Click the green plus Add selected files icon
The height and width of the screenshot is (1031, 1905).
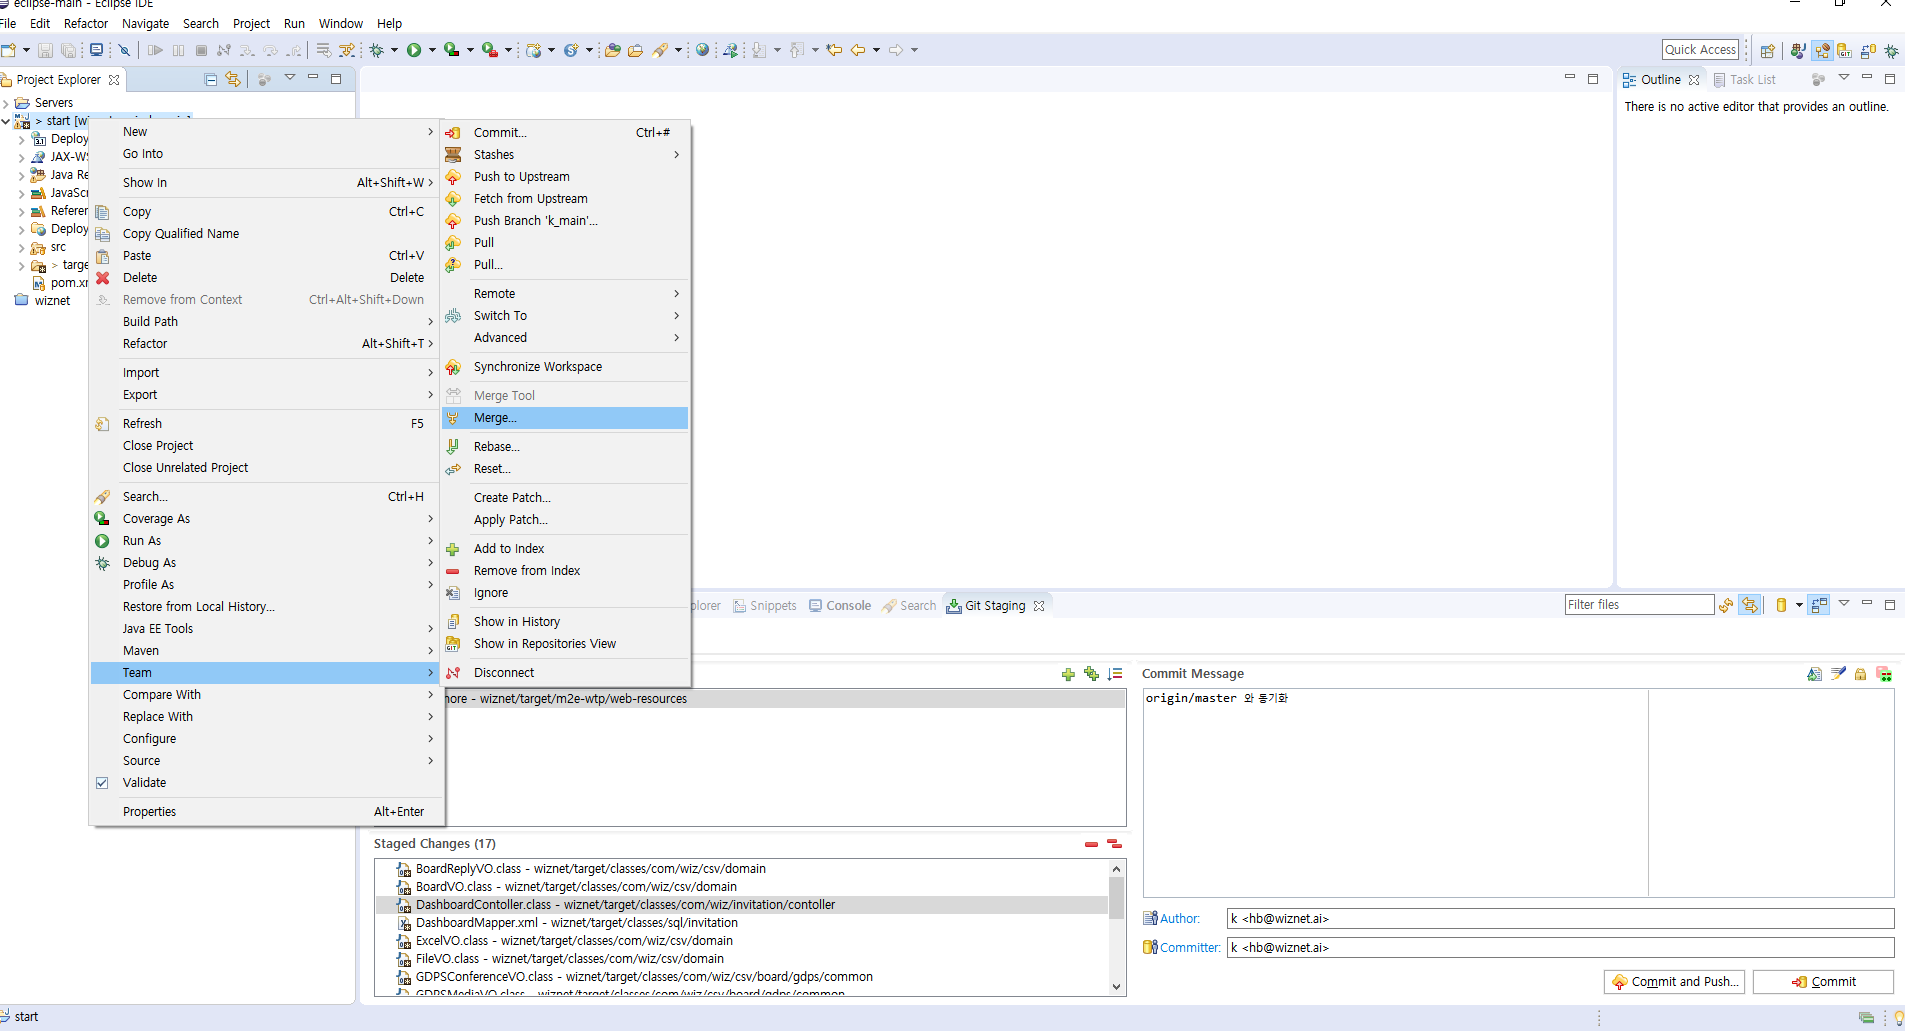point(1068,674)
